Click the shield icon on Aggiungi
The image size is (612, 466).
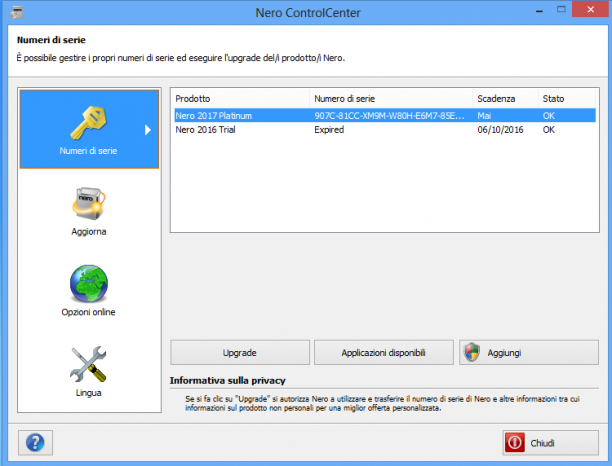click(x=472, y=352)
